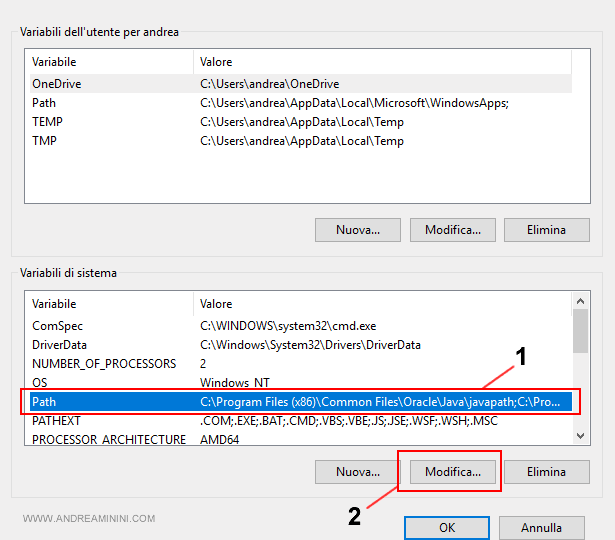This screenshot has height=540, width=615.
Task: Click Modifica button under user variables
Action: click(452, 230)
